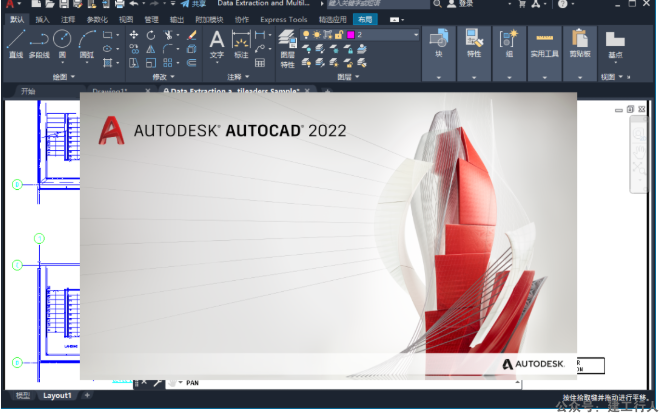Open the Parametric (参数化) ribbon tab
The height and width of the screenshot is (413, 659).
[97, 19]
